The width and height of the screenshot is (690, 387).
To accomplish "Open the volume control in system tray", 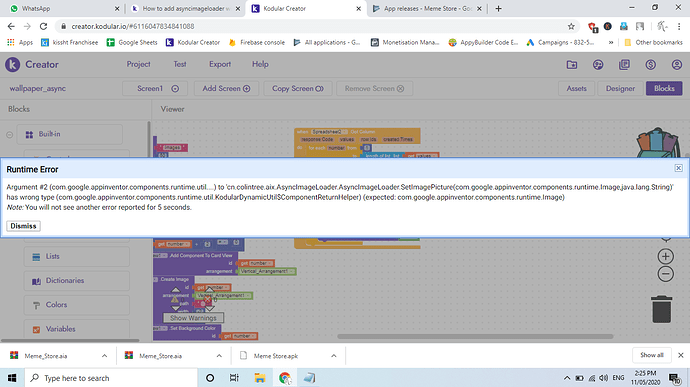I will pyautogui.click(x=604, y=378).
